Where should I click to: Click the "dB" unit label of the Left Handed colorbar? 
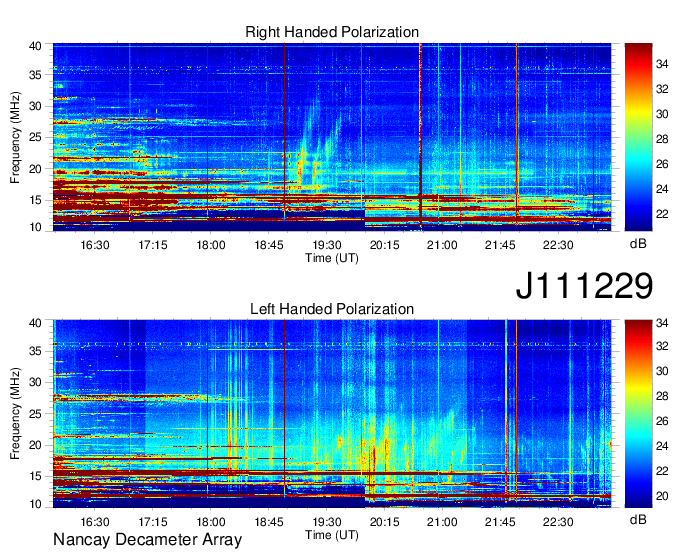[x=638, y=519]
